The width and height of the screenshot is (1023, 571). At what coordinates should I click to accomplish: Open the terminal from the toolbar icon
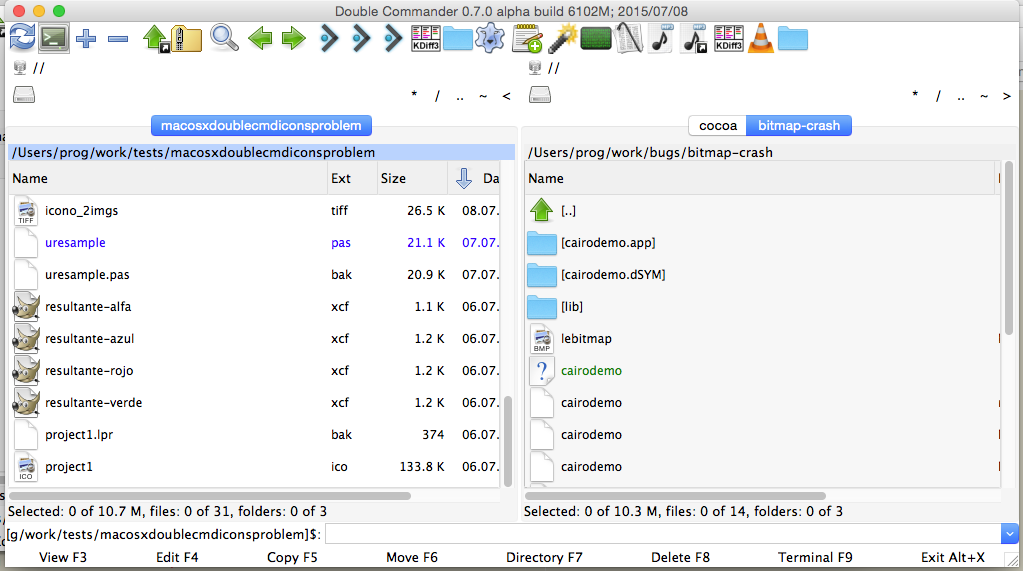tap(53, 39)
